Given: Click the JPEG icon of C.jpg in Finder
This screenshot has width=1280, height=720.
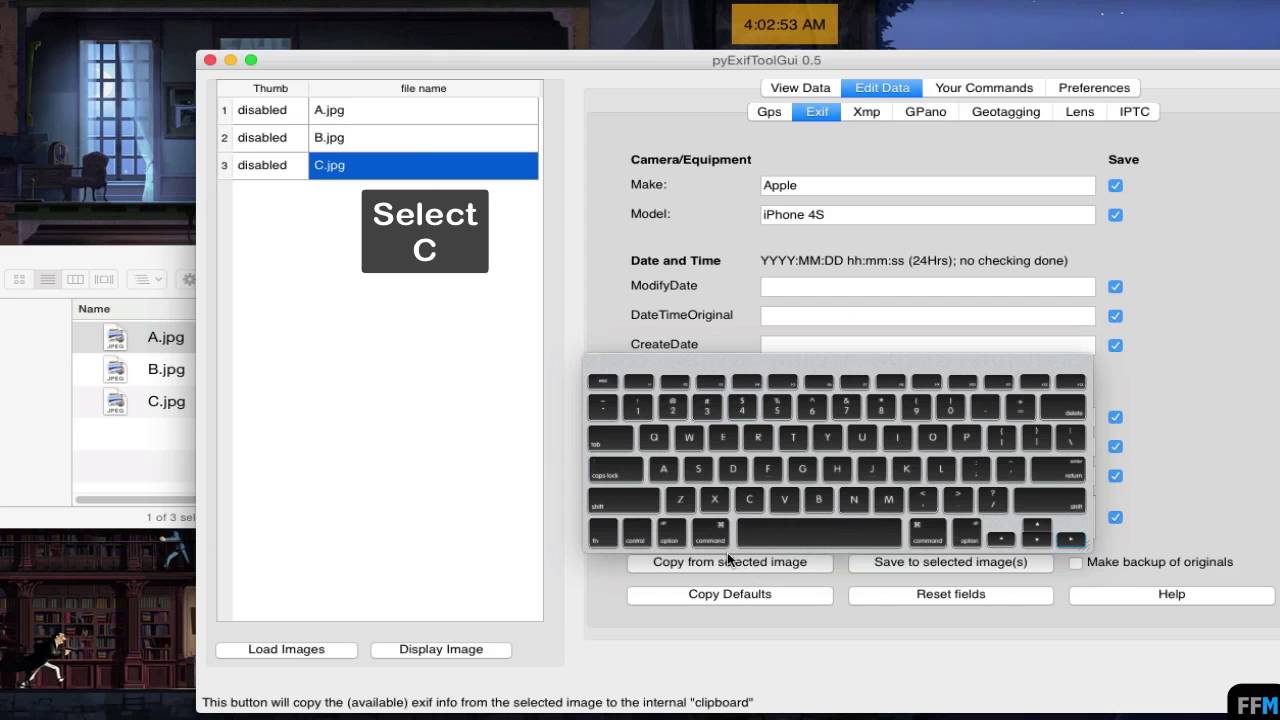Looking at the screenshot, I should pos(116,401).
